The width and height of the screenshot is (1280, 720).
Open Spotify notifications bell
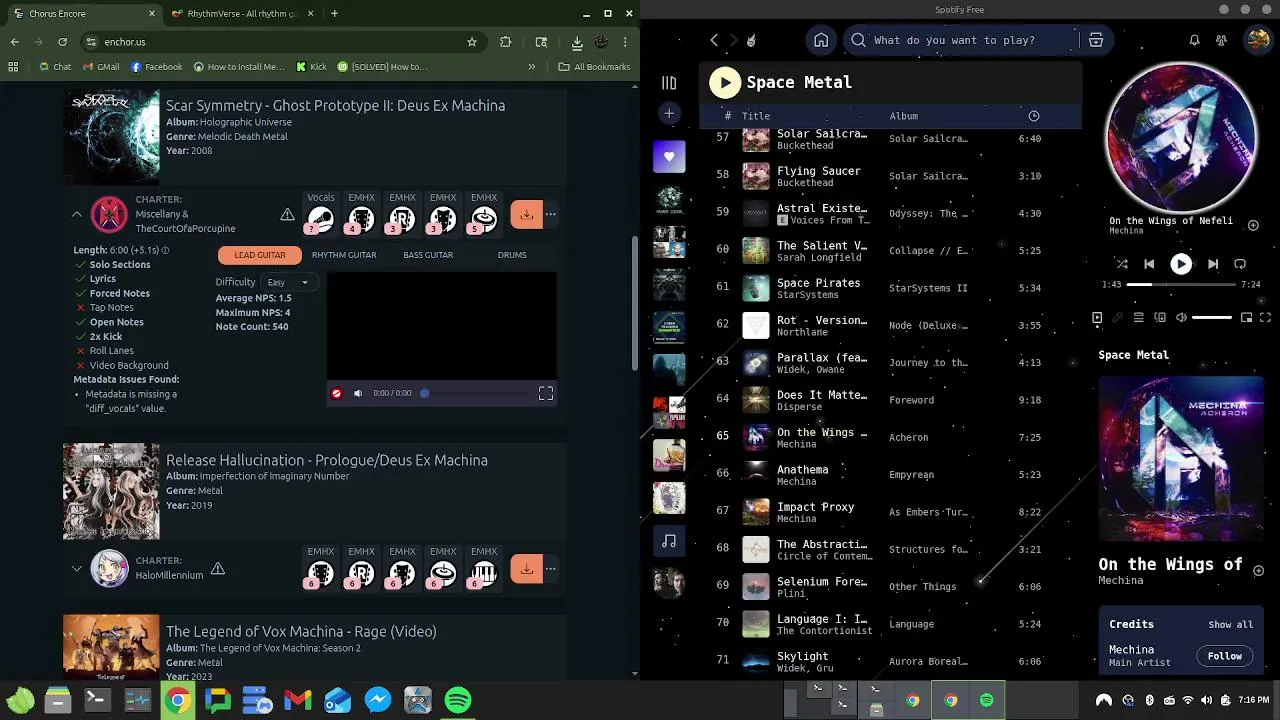[1194, 40]
